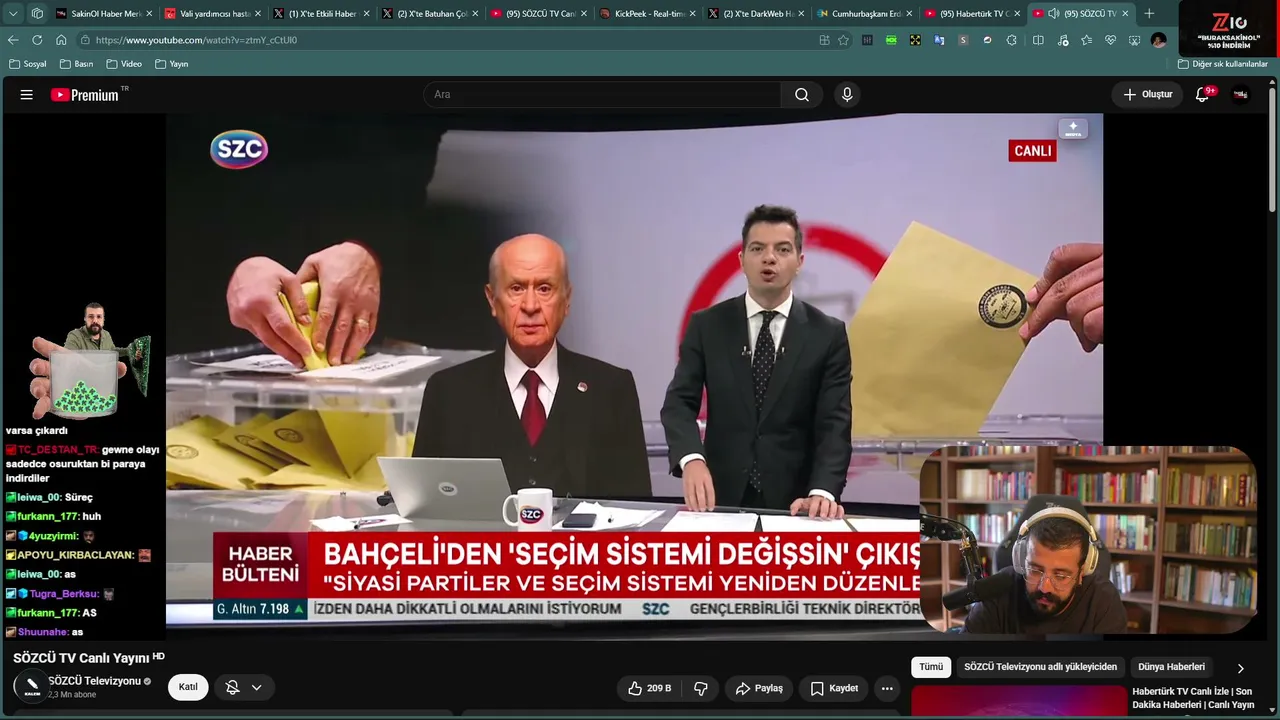Open Habertürk TV Canlı İzle recommended video
The image size is (1280, 720).
pos(1193,698)
